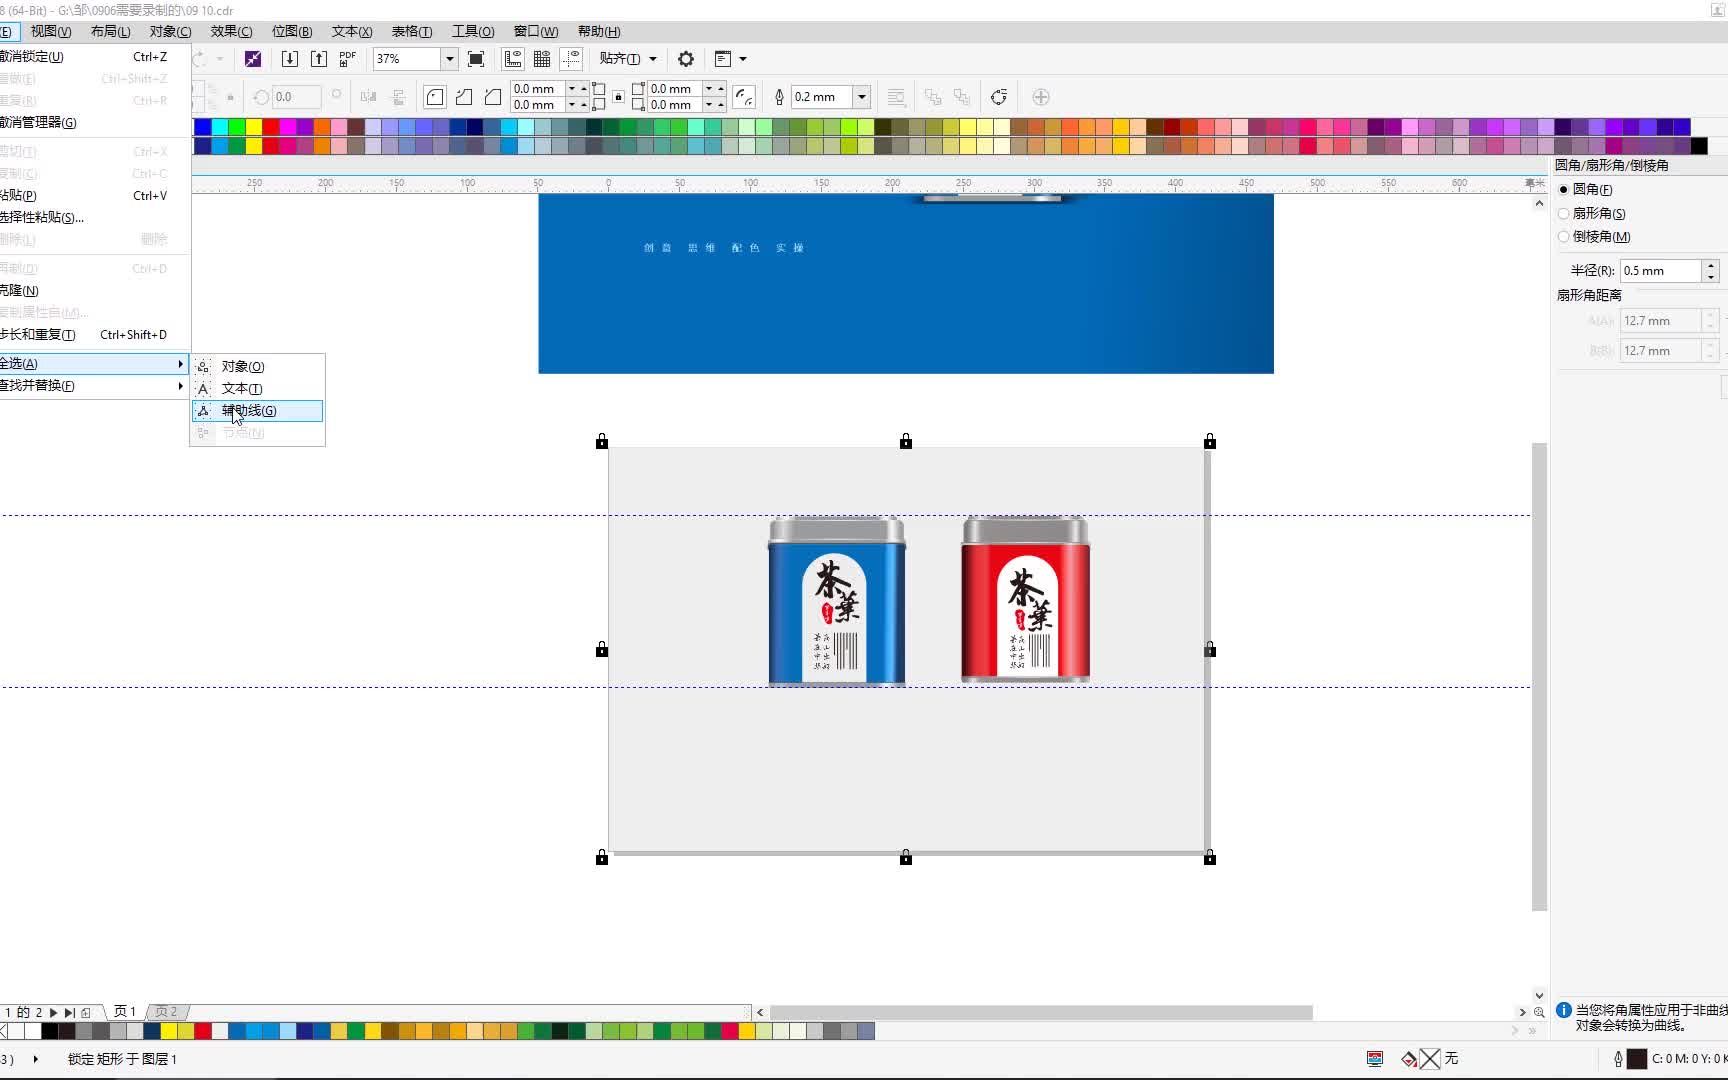Expand the 全选(A) submenu arrow
This screenshot has height=1080, width=1728.
[x=180, y=363]
